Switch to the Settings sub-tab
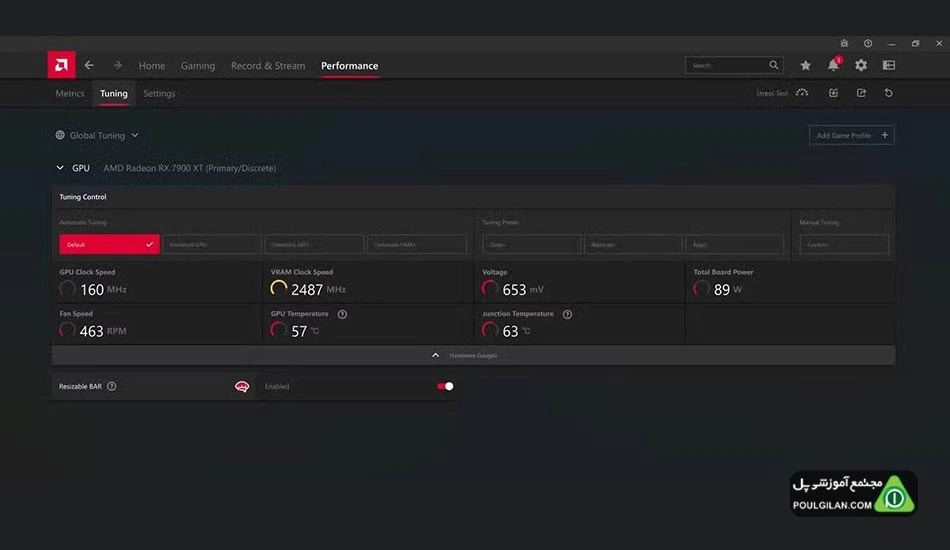950x550 pixels. [159, 93]
